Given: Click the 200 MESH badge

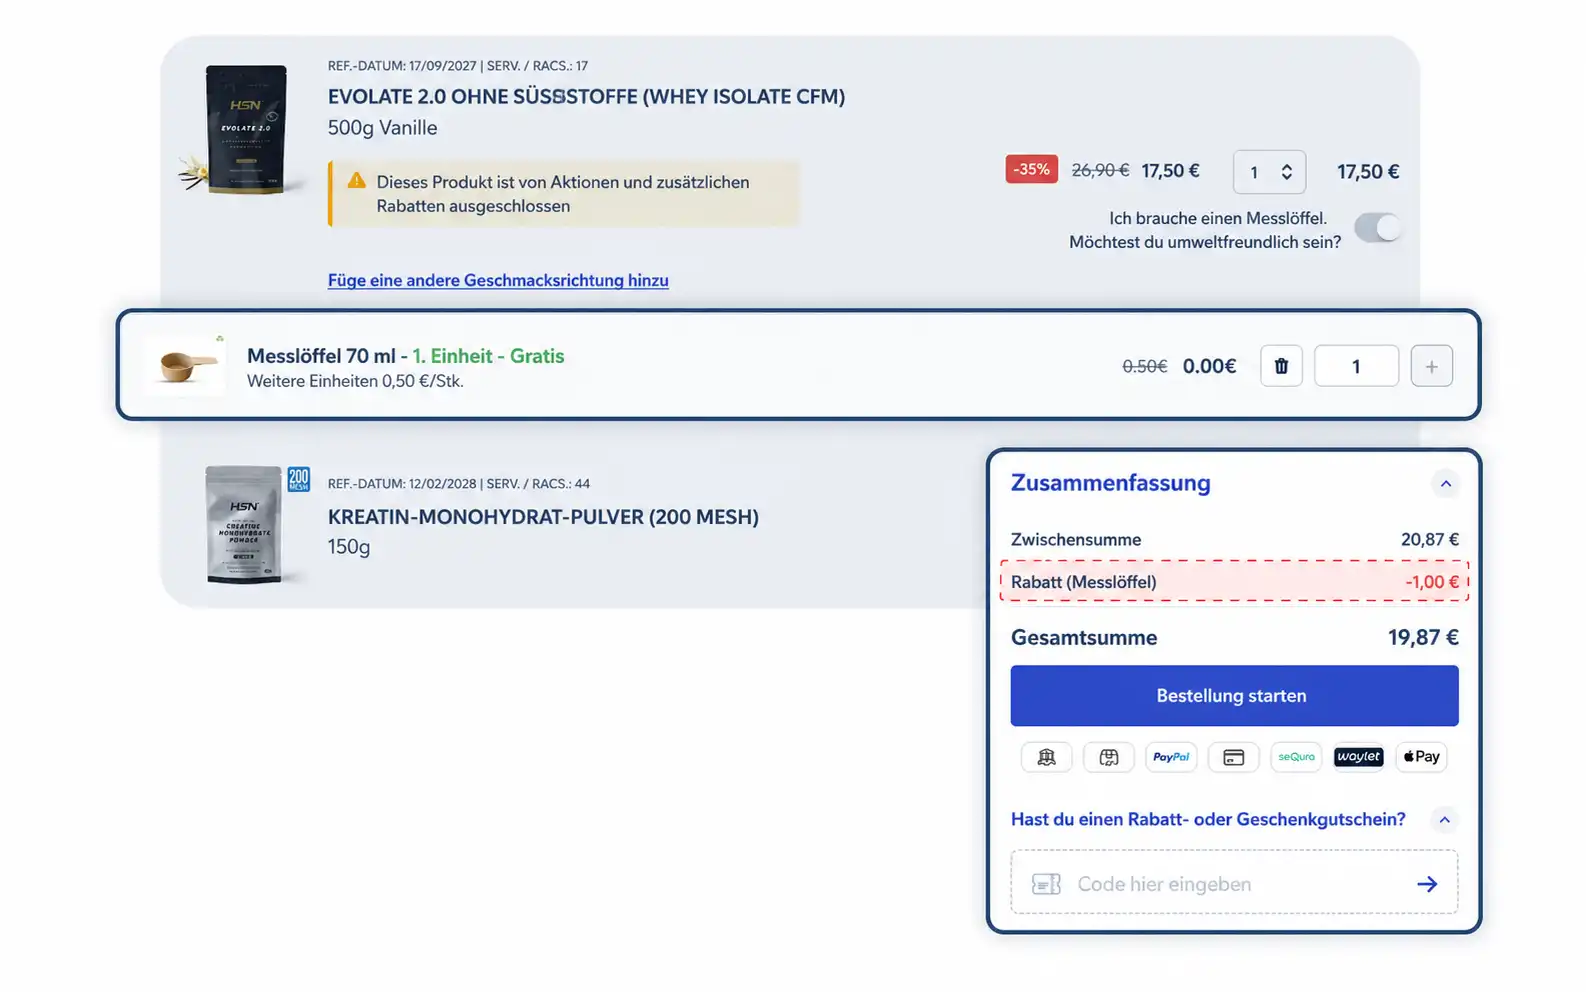Looking at the screenshot, I should tap(298, 479).
